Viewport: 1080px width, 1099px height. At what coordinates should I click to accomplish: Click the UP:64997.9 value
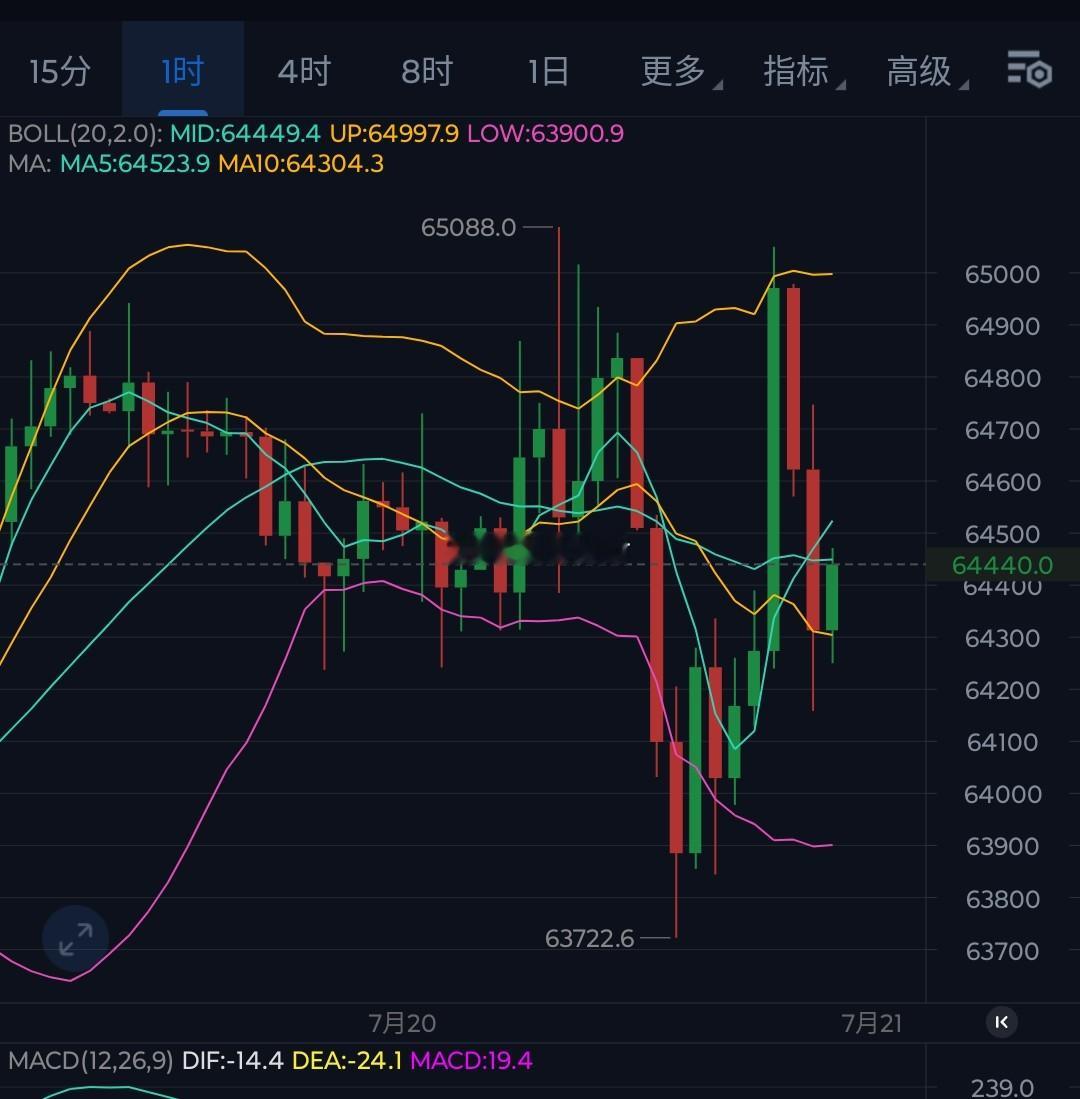tap(394, 133)
